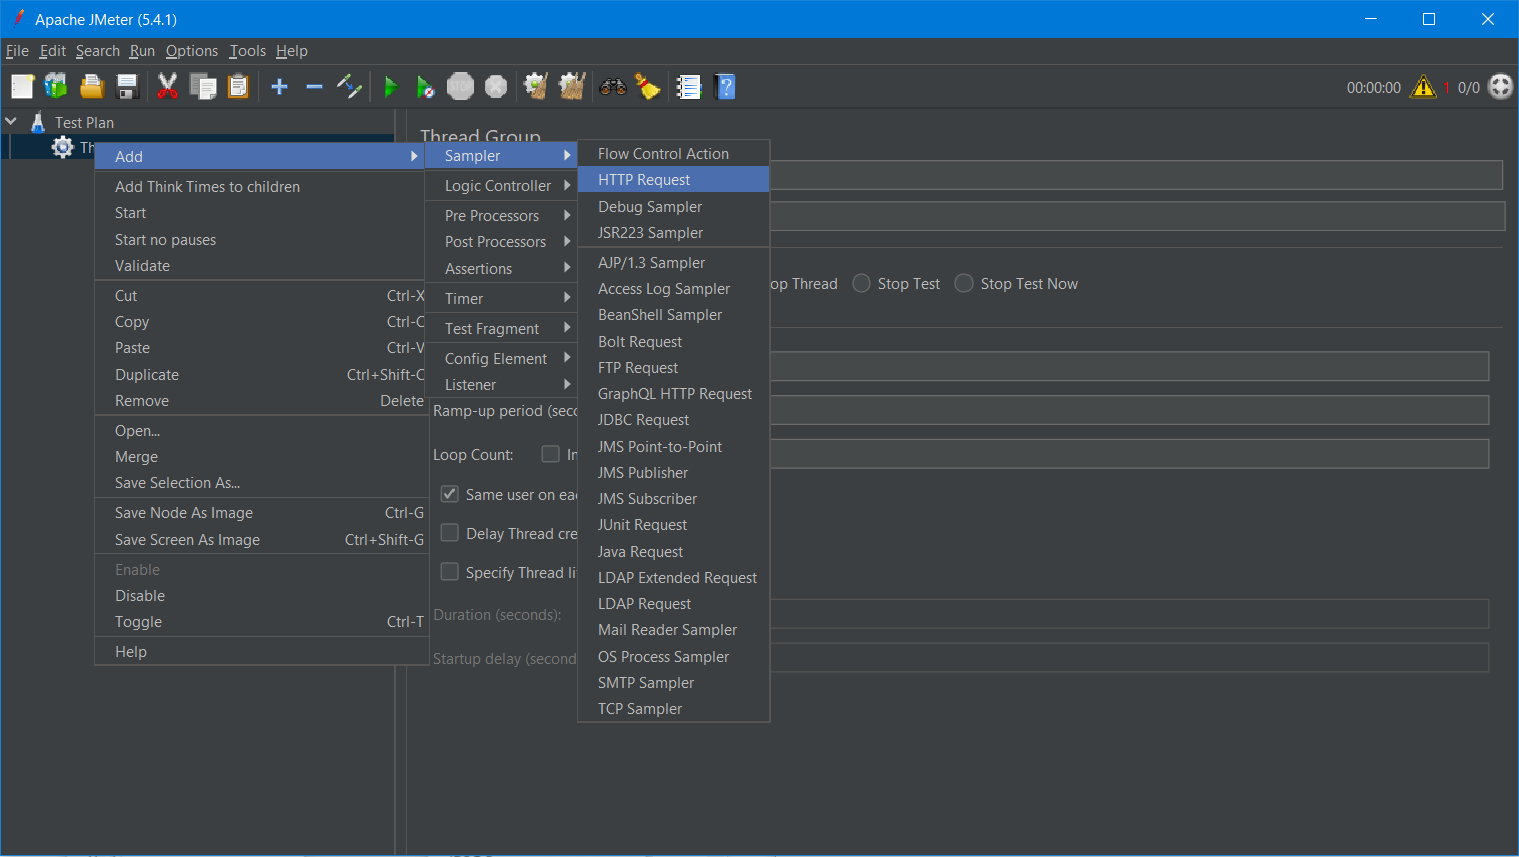The height and width of the screenshot is (857, 1519).
Task: Select HTTP Request sampler
Action: pyautogui.click(x=674, y=180)
